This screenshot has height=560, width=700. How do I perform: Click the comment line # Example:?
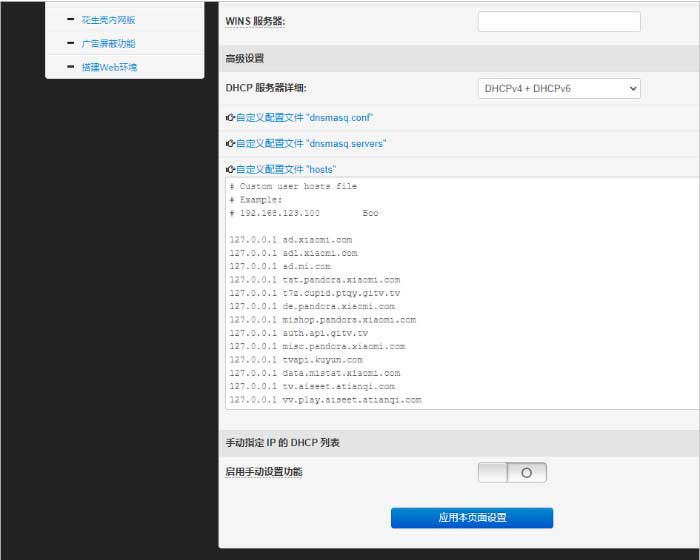point(256,200)
